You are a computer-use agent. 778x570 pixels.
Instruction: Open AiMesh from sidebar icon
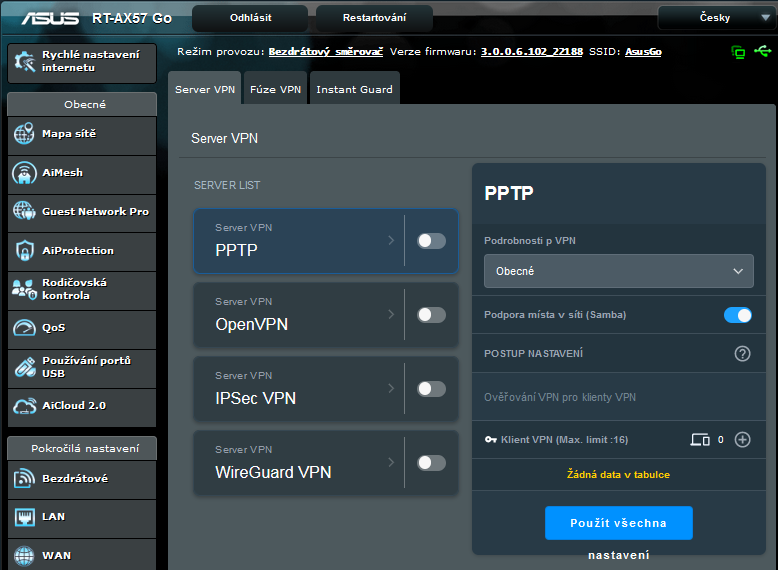(x=25, y=173)
